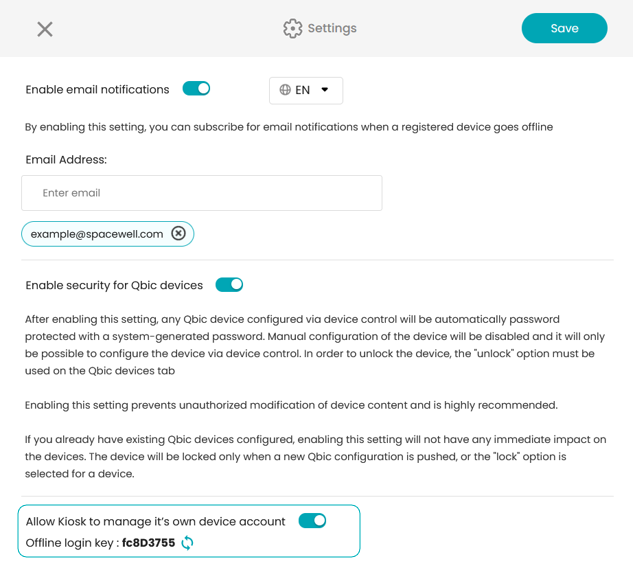Toggle Allow Kiosk to manage its own account

click(x=312, y=521)
